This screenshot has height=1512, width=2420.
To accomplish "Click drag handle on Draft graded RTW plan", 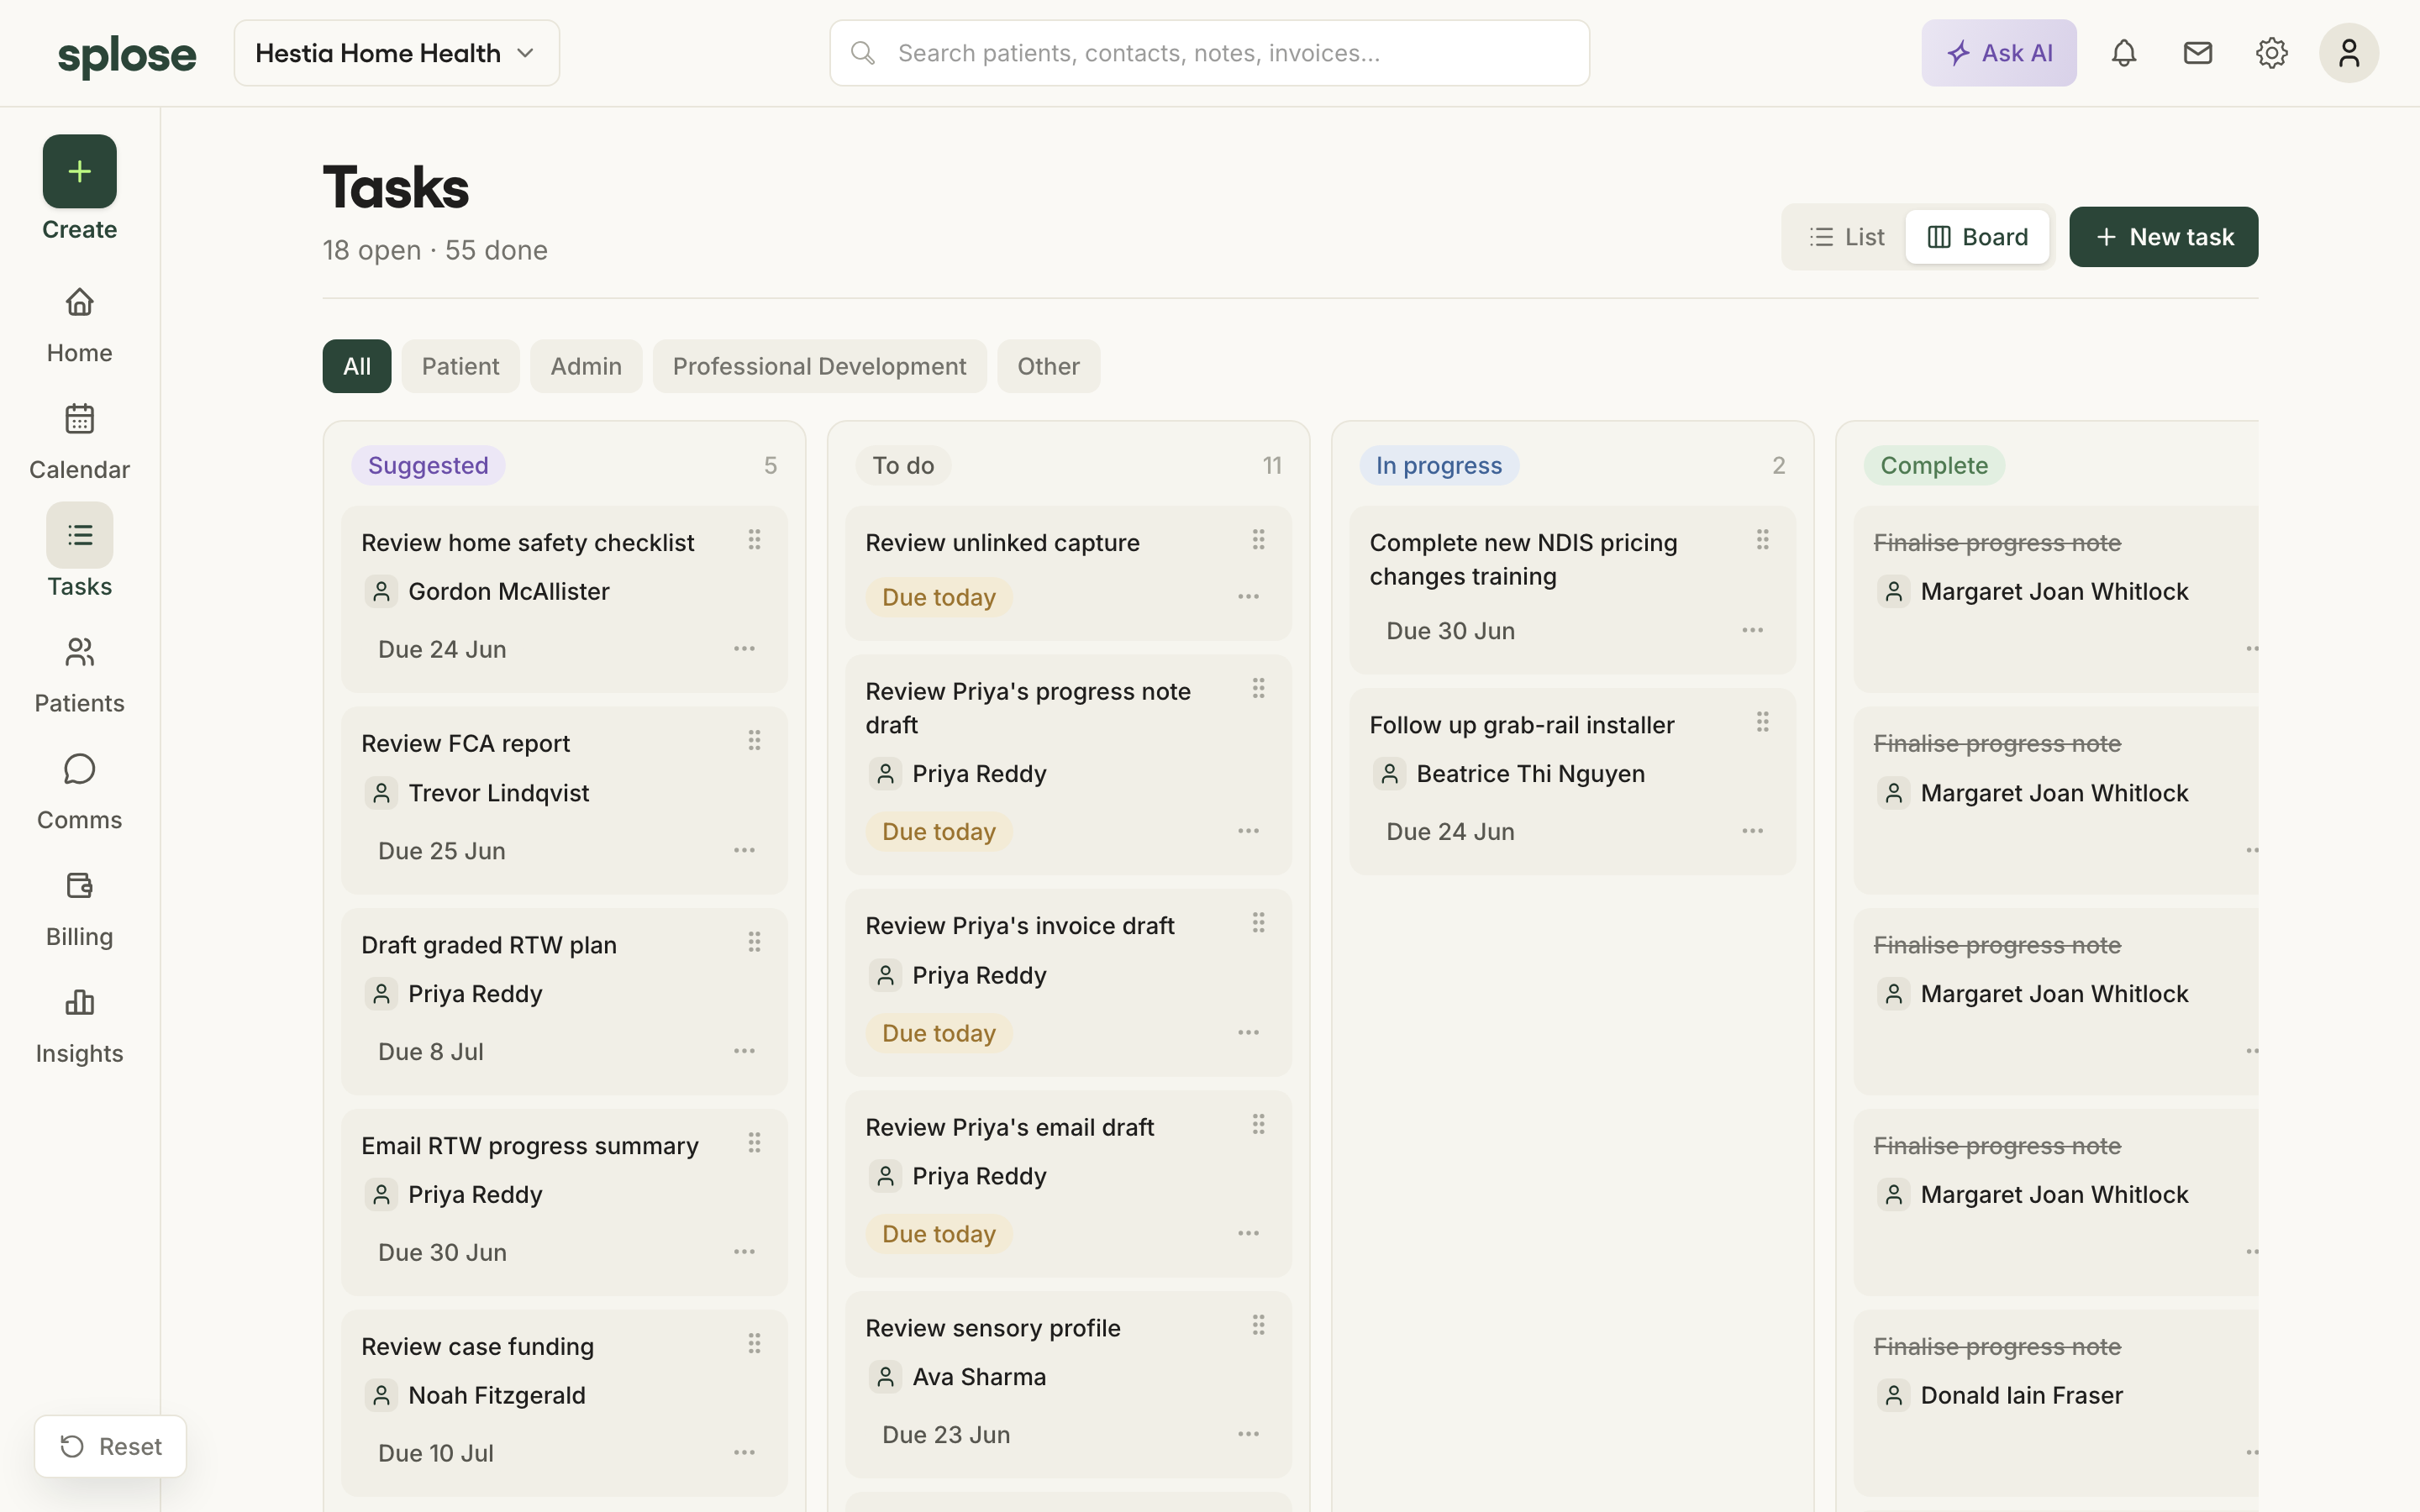I will point(755,942).
